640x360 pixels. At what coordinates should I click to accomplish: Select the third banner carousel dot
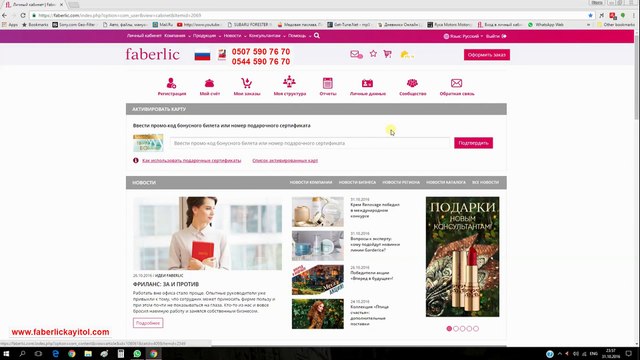pyautogui.click(x=462, y=329)
